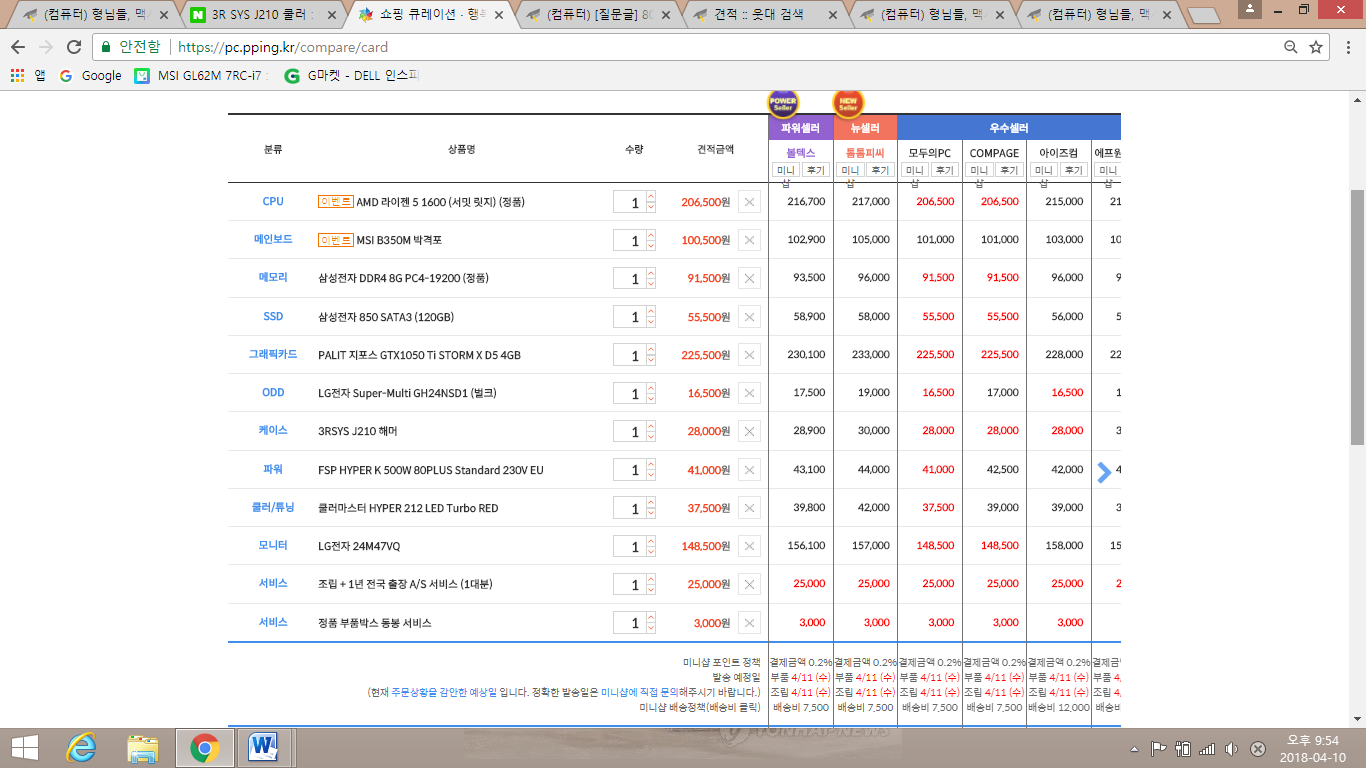The width and height of the screenshot is (1366, 768).
Task: Click the quantity field of 케이스 row
Action: [x=630, y=431]
